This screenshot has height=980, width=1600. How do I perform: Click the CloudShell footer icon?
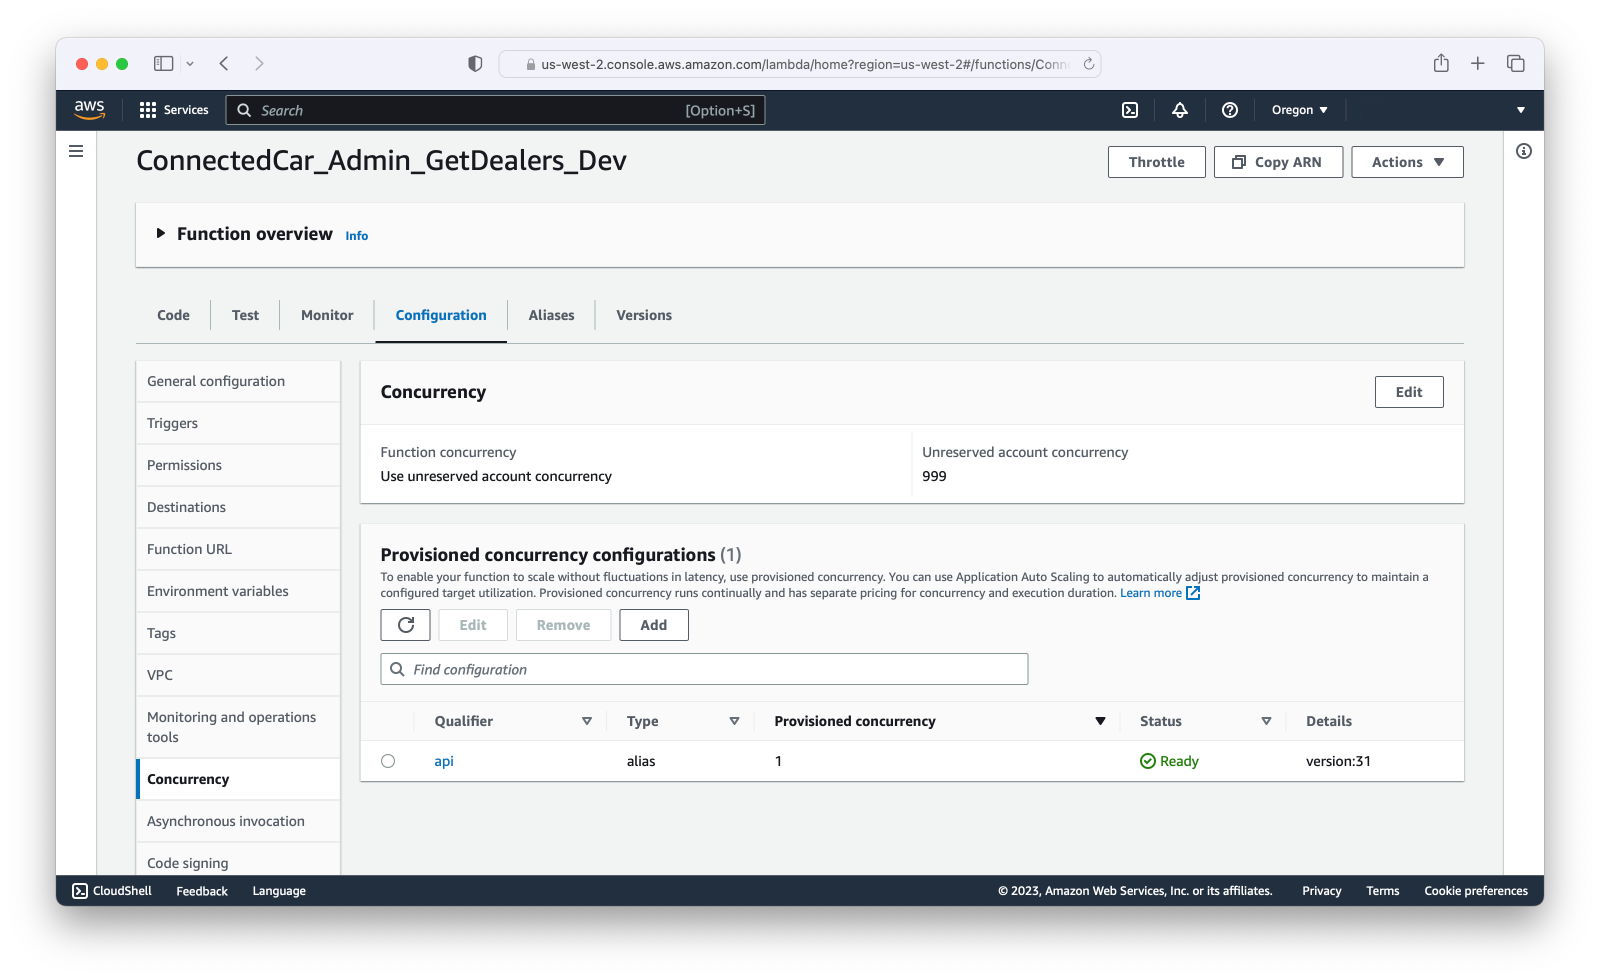coord(80,891)
